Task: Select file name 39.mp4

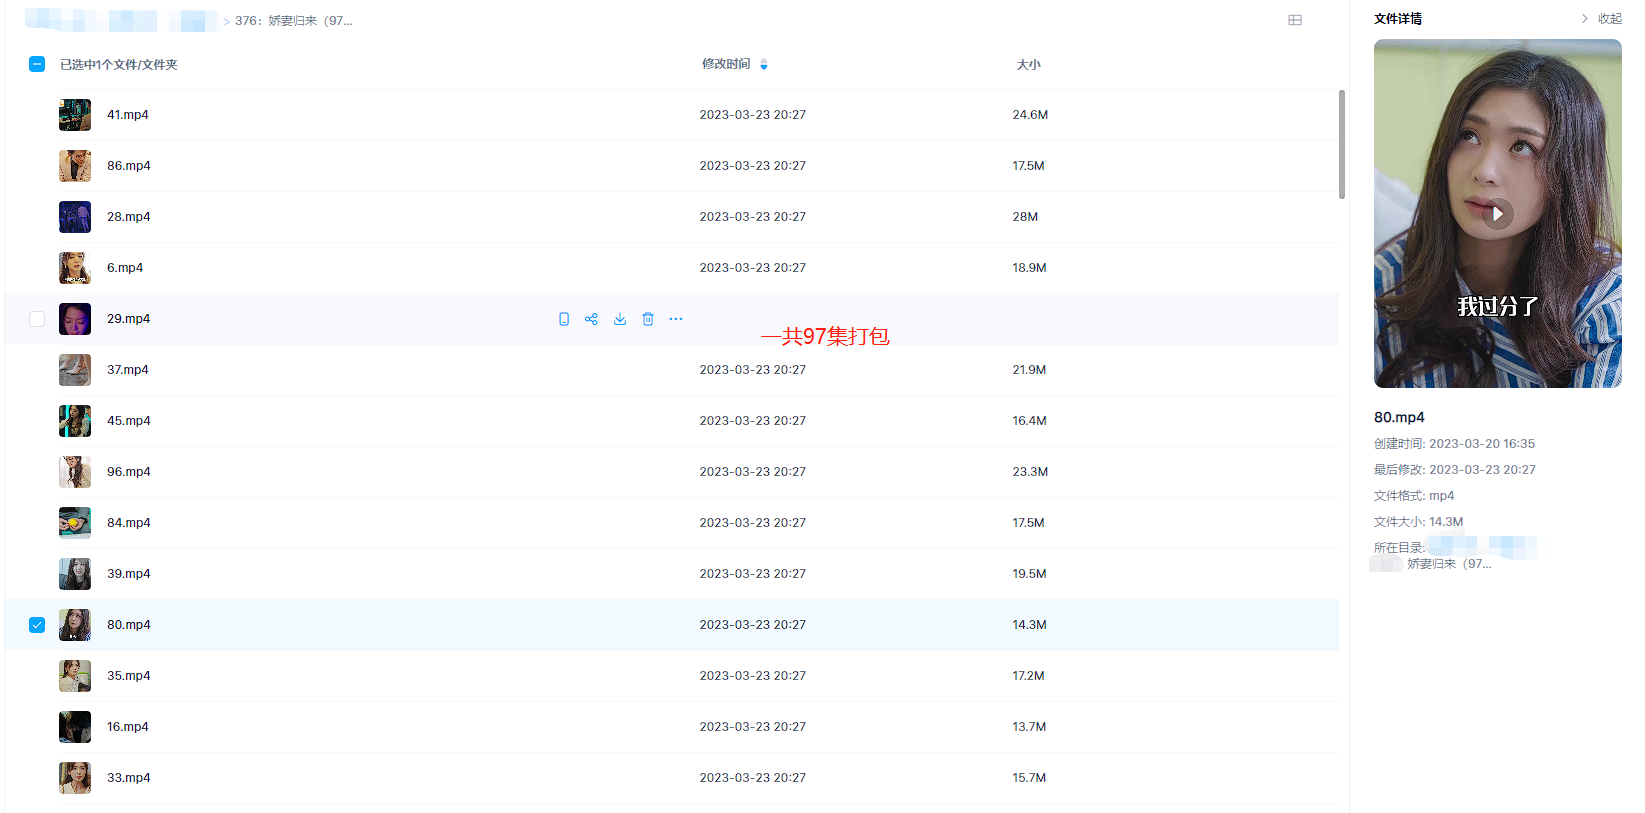Action: click(129, 574)
